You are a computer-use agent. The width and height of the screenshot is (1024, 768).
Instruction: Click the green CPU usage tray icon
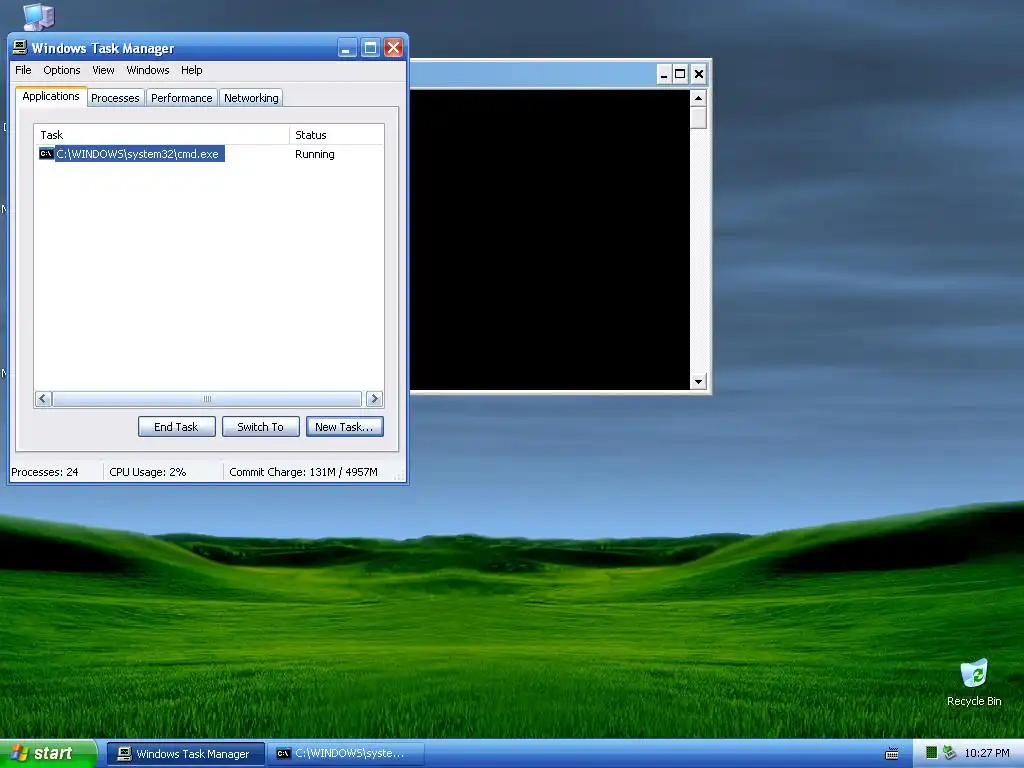(x=931, y=753)
